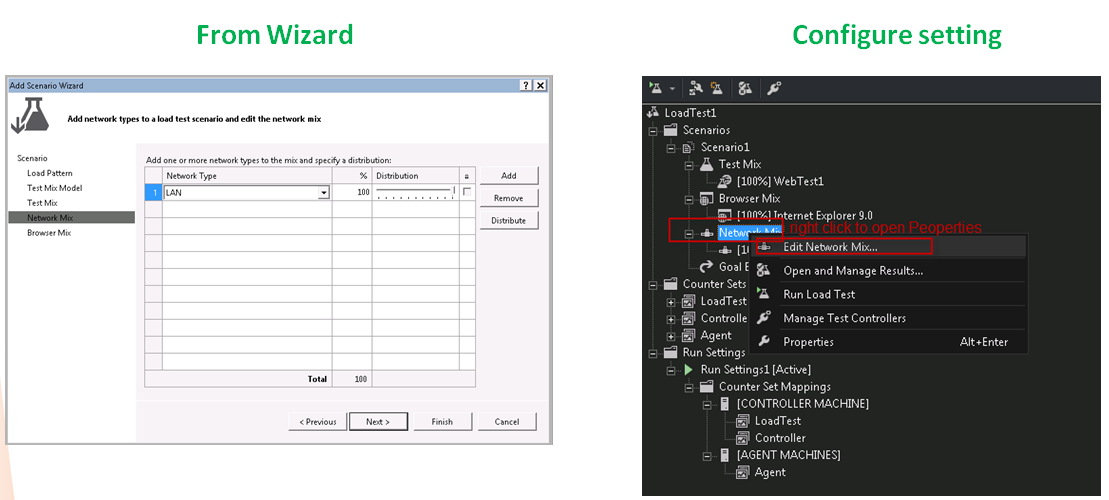Screen dimensions: 1109x500
Task: Click the Run Load Test toolbar flask icon
Action: click(x=656, y=88)
